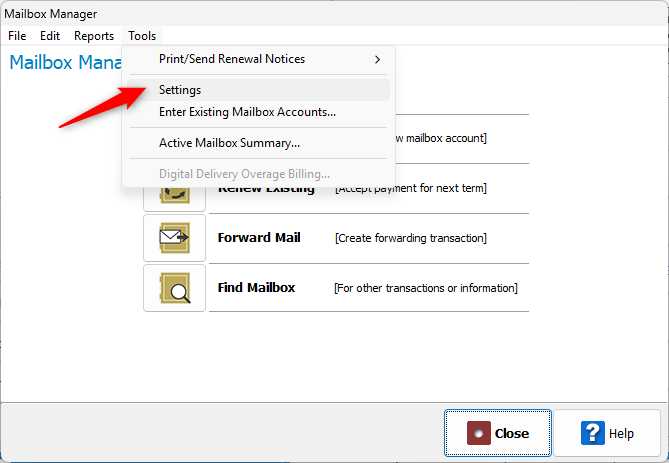
Task: Click "For other transactions or information" text
Action: pyautogui.click(x=426, y=288)
